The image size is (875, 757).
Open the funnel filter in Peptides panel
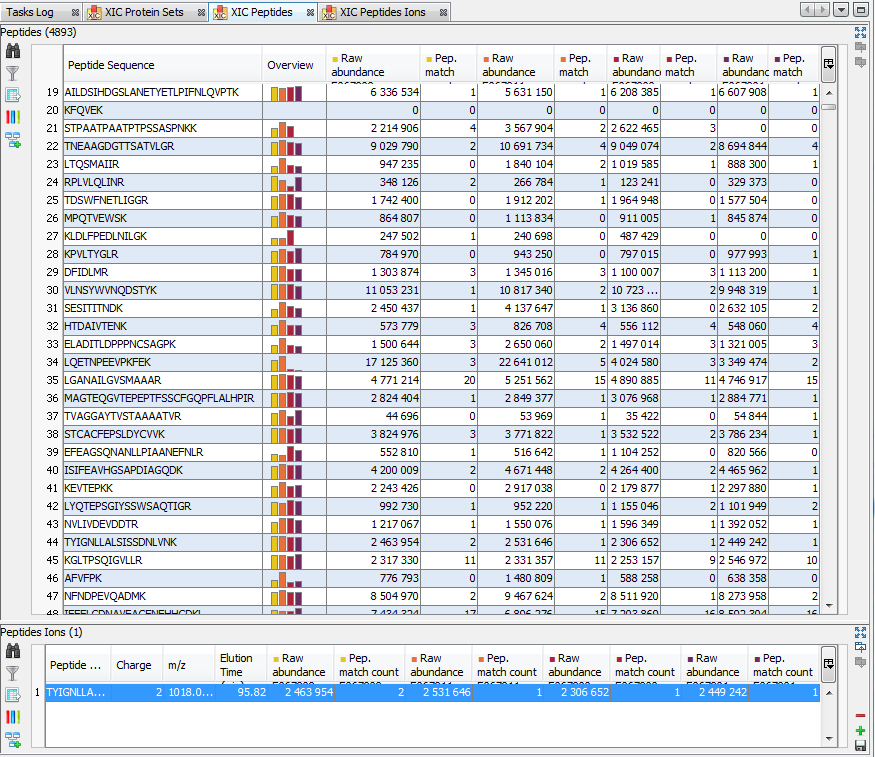13,73
